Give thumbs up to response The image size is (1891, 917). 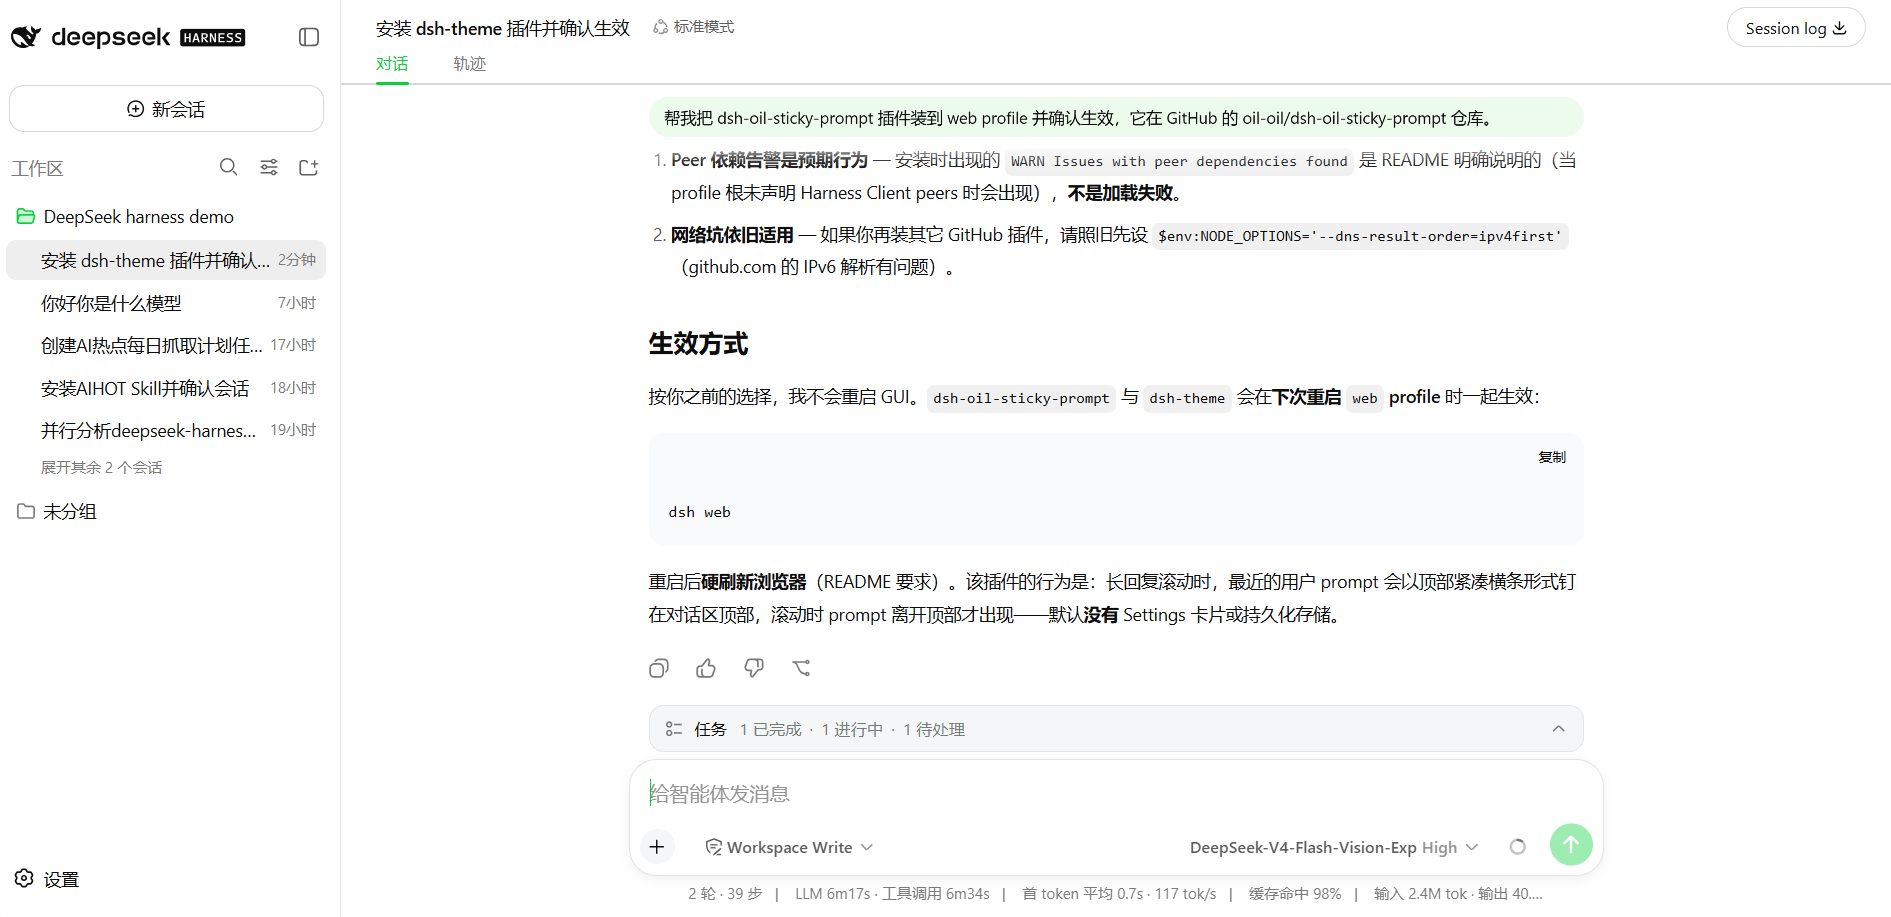pos(706,668)
